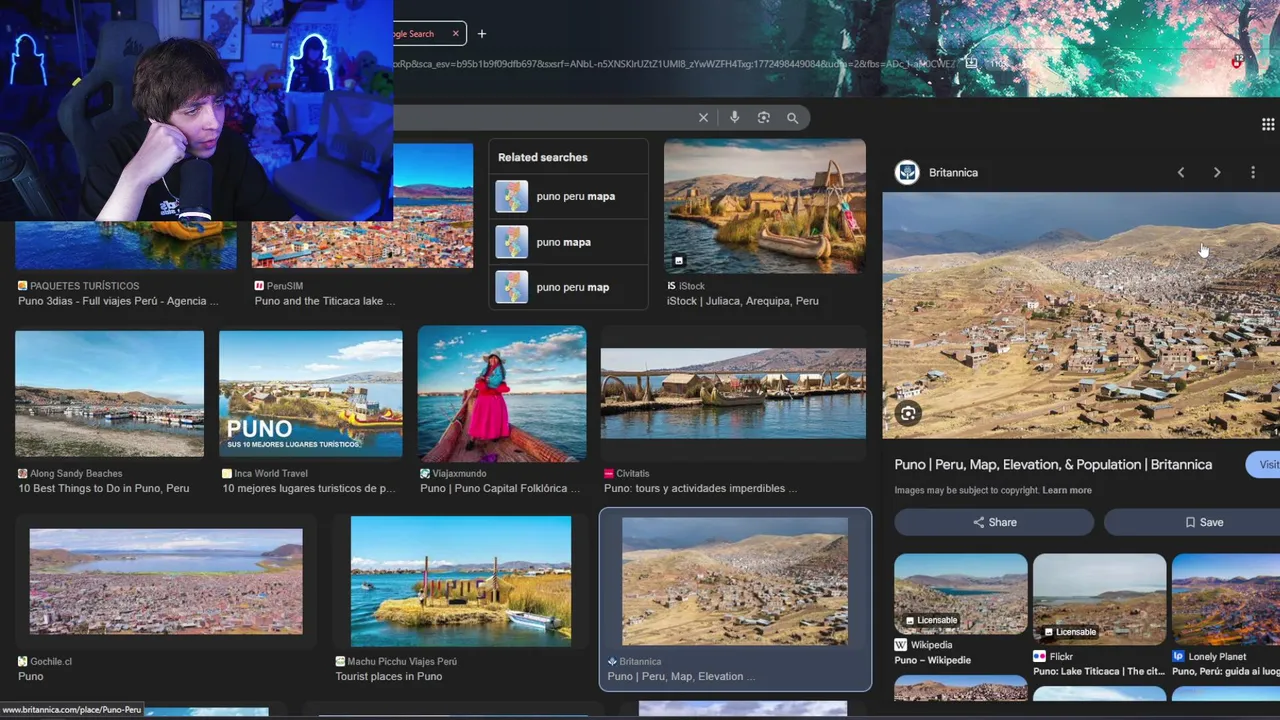Screen dimensions: 1280x720
Task: Open 'Puno | Peru, Map, Elevation, & Population' title
Action: (1053, 464)
